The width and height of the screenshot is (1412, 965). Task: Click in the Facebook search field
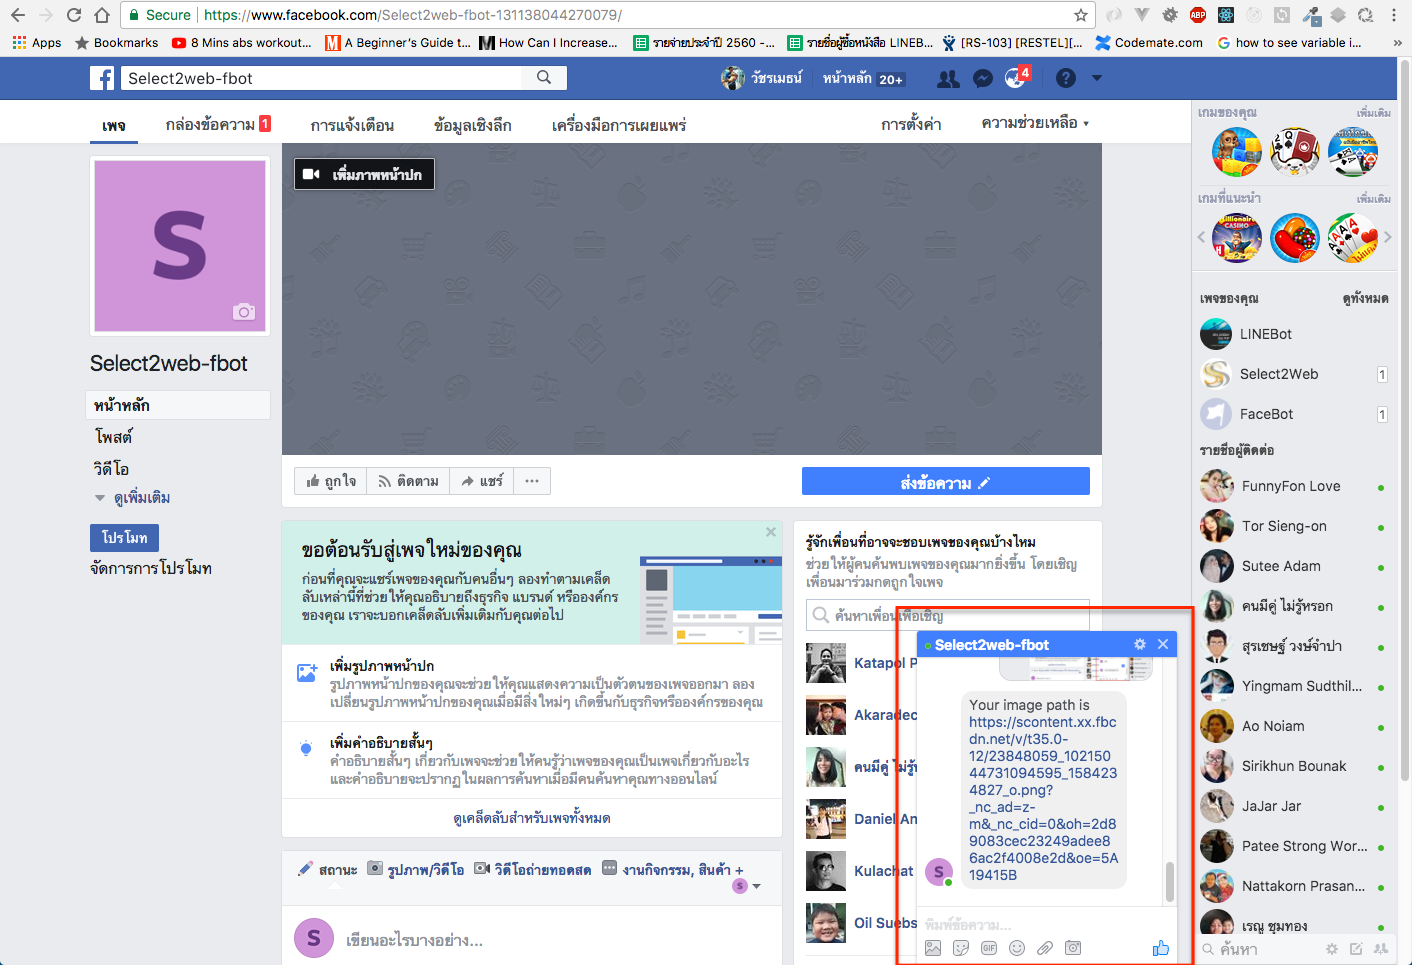click(322, 78)
